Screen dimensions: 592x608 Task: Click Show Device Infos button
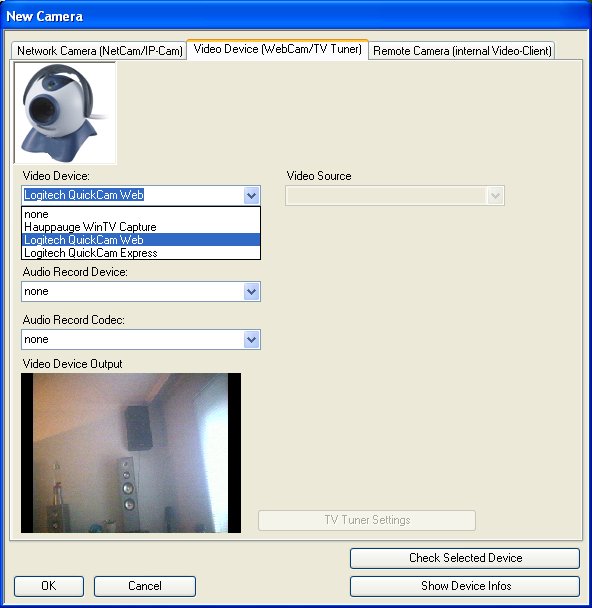pos(465,586)
